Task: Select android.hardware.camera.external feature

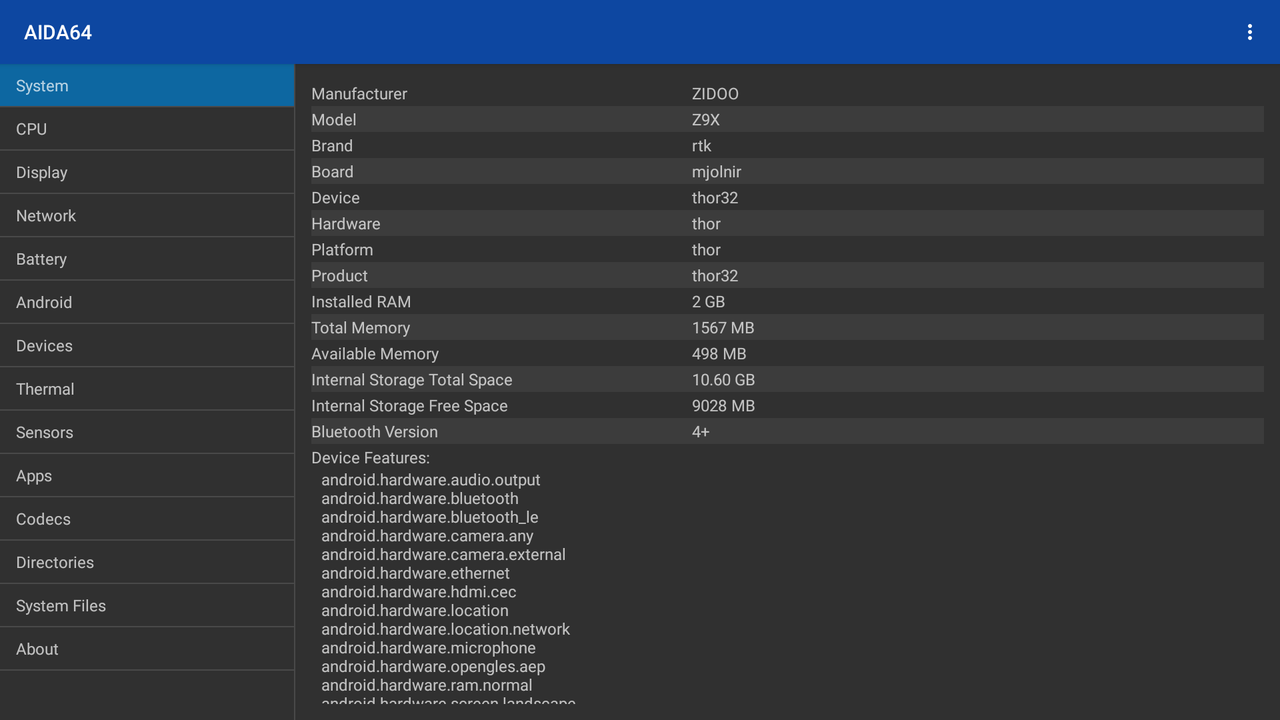Action: pyautogui.click(x=443, y=555)
